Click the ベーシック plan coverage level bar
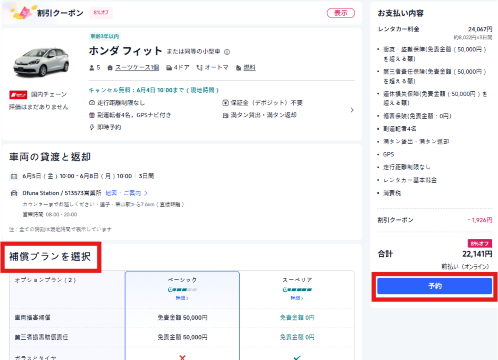This screenshot has height=360, width=498. [x=182, y=290]
